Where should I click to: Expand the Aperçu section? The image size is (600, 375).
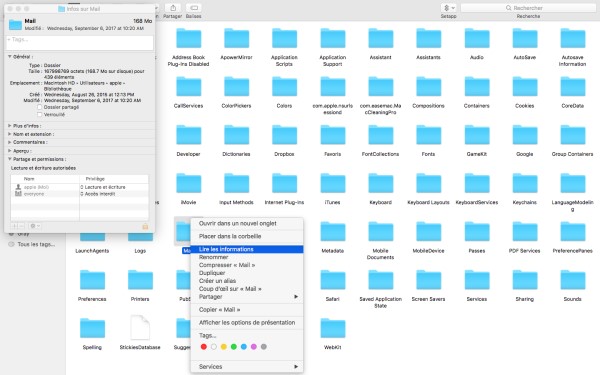(10, 151)
